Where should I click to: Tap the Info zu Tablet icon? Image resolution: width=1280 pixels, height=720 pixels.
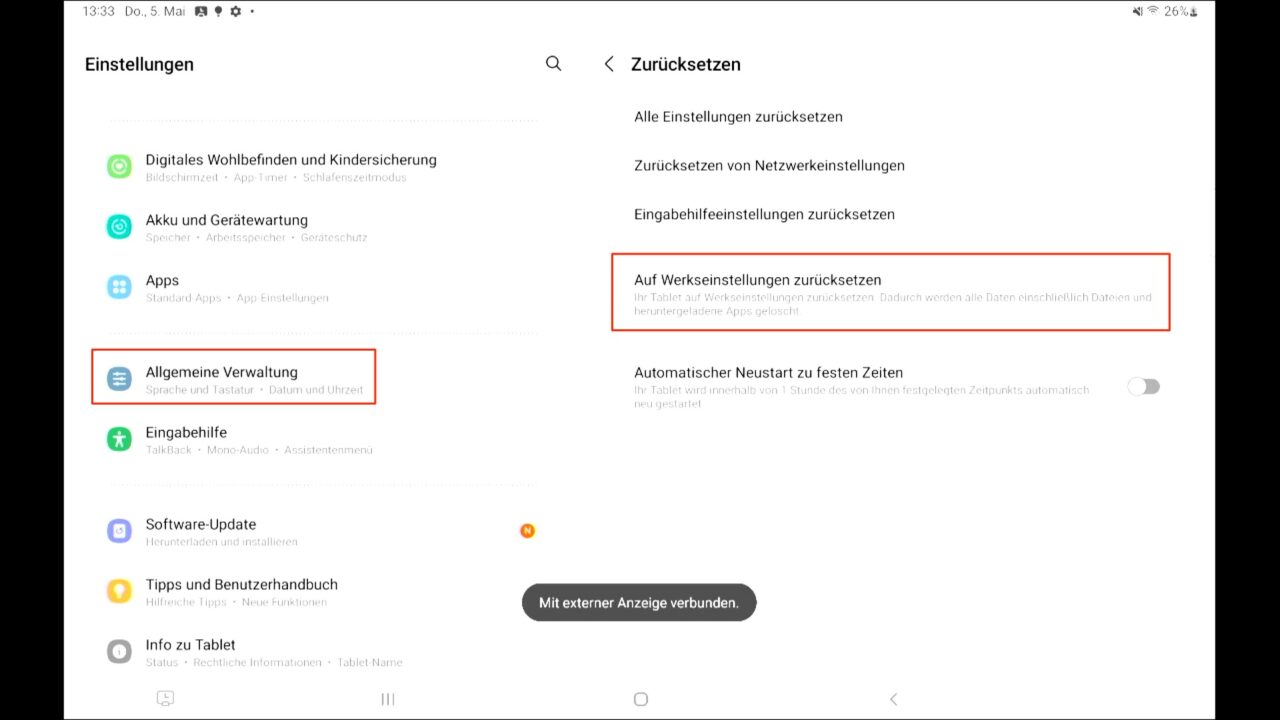pyautogui.click(x=119, y=652)
